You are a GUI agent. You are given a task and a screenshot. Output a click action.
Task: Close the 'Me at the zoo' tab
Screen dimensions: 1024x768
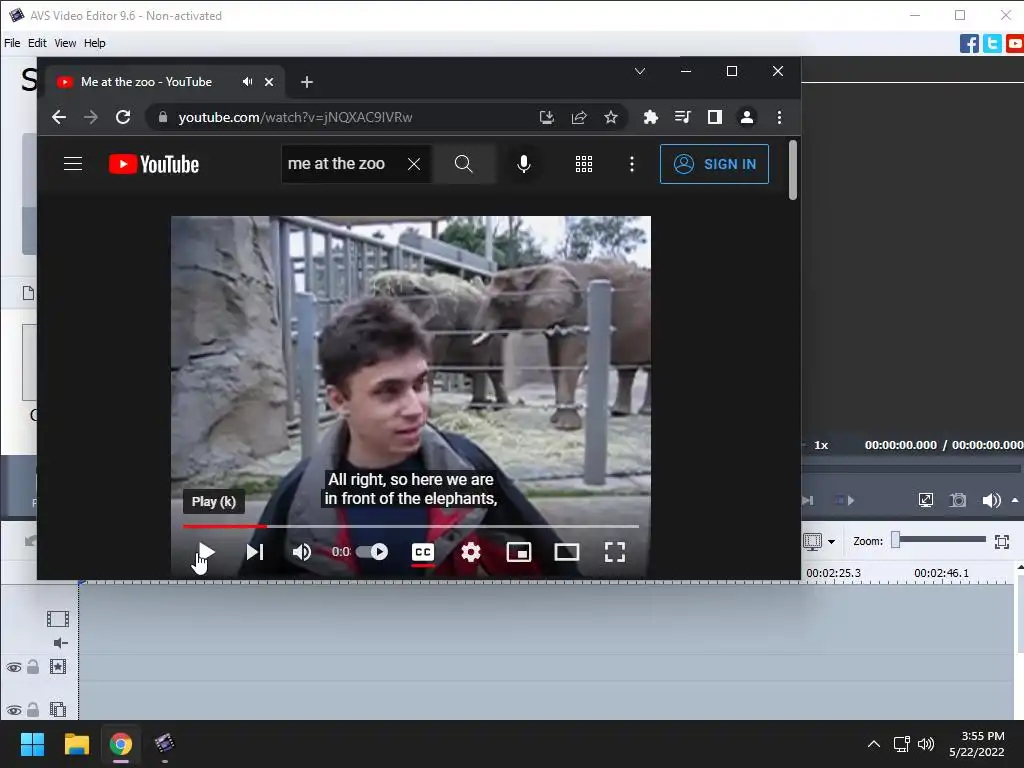click(269, 82)
